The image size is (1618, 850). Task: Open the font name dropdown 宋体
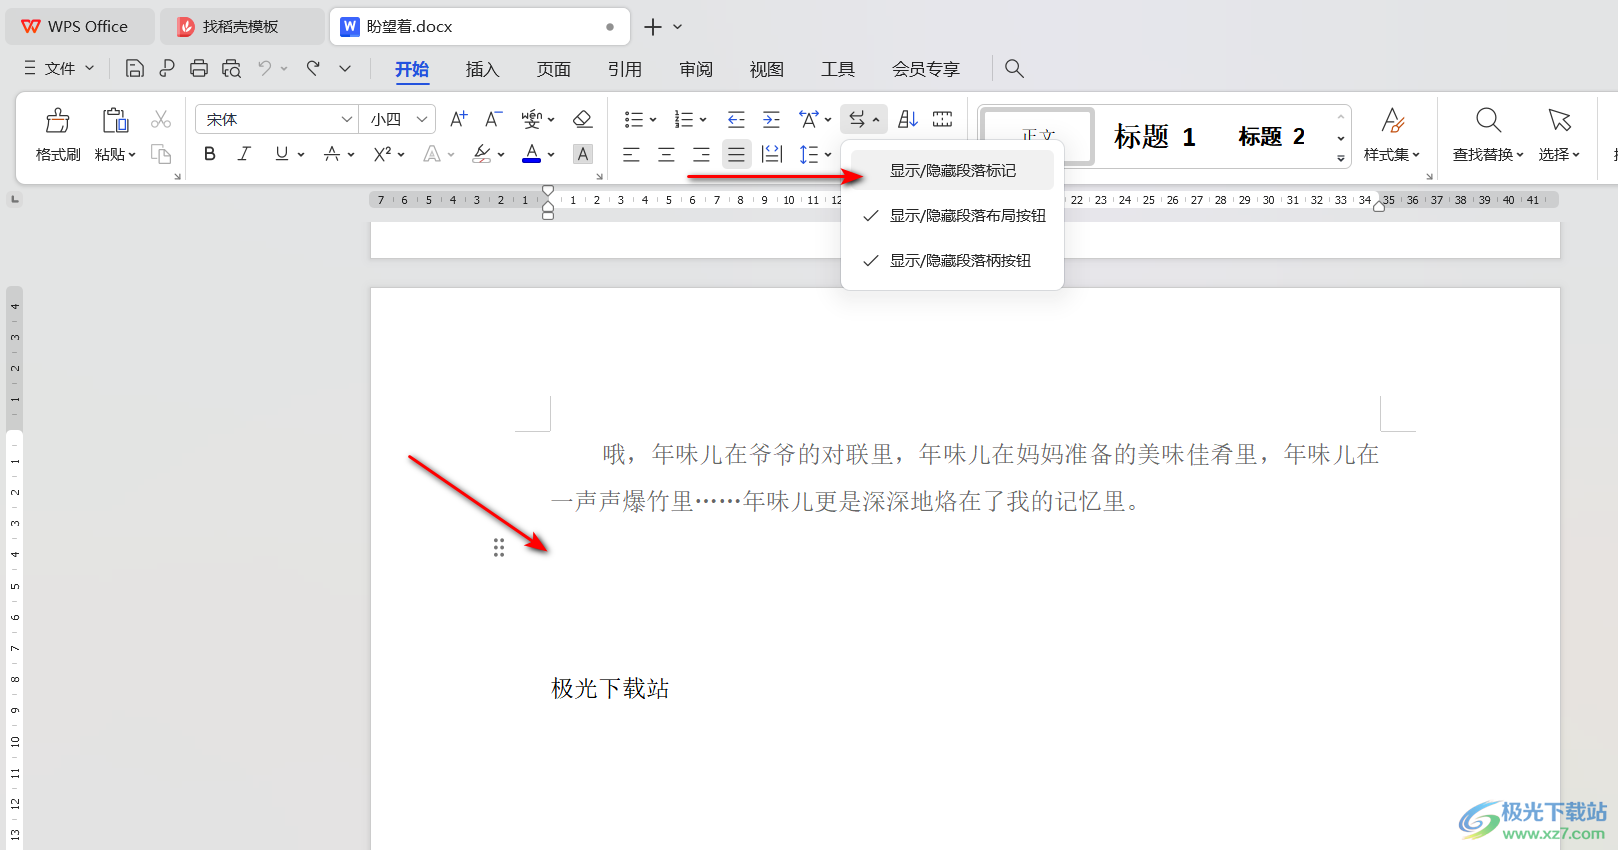[346, 119]
